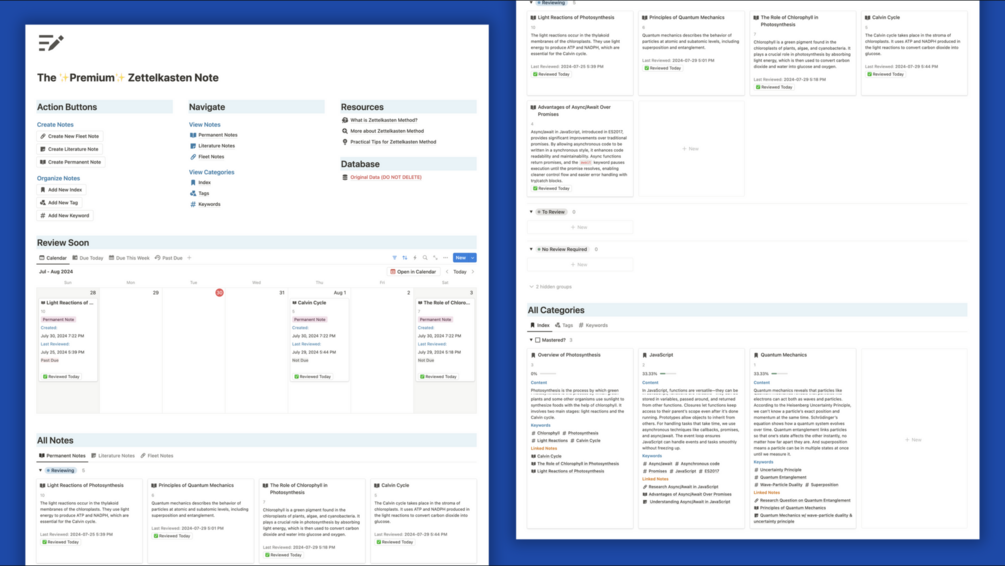Add a new view with the plus after Past Due

click(x=189, y=258)
